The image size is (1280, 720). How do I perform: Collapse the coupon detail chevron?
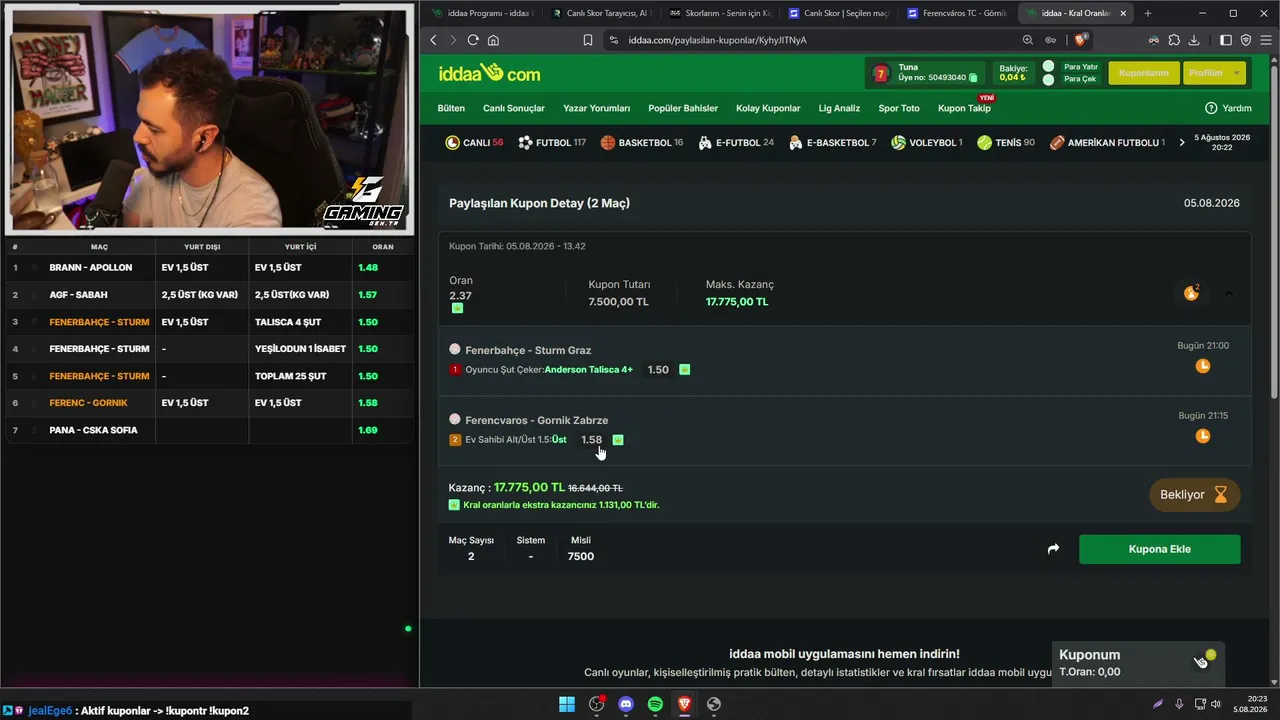tap(1229, 293)
